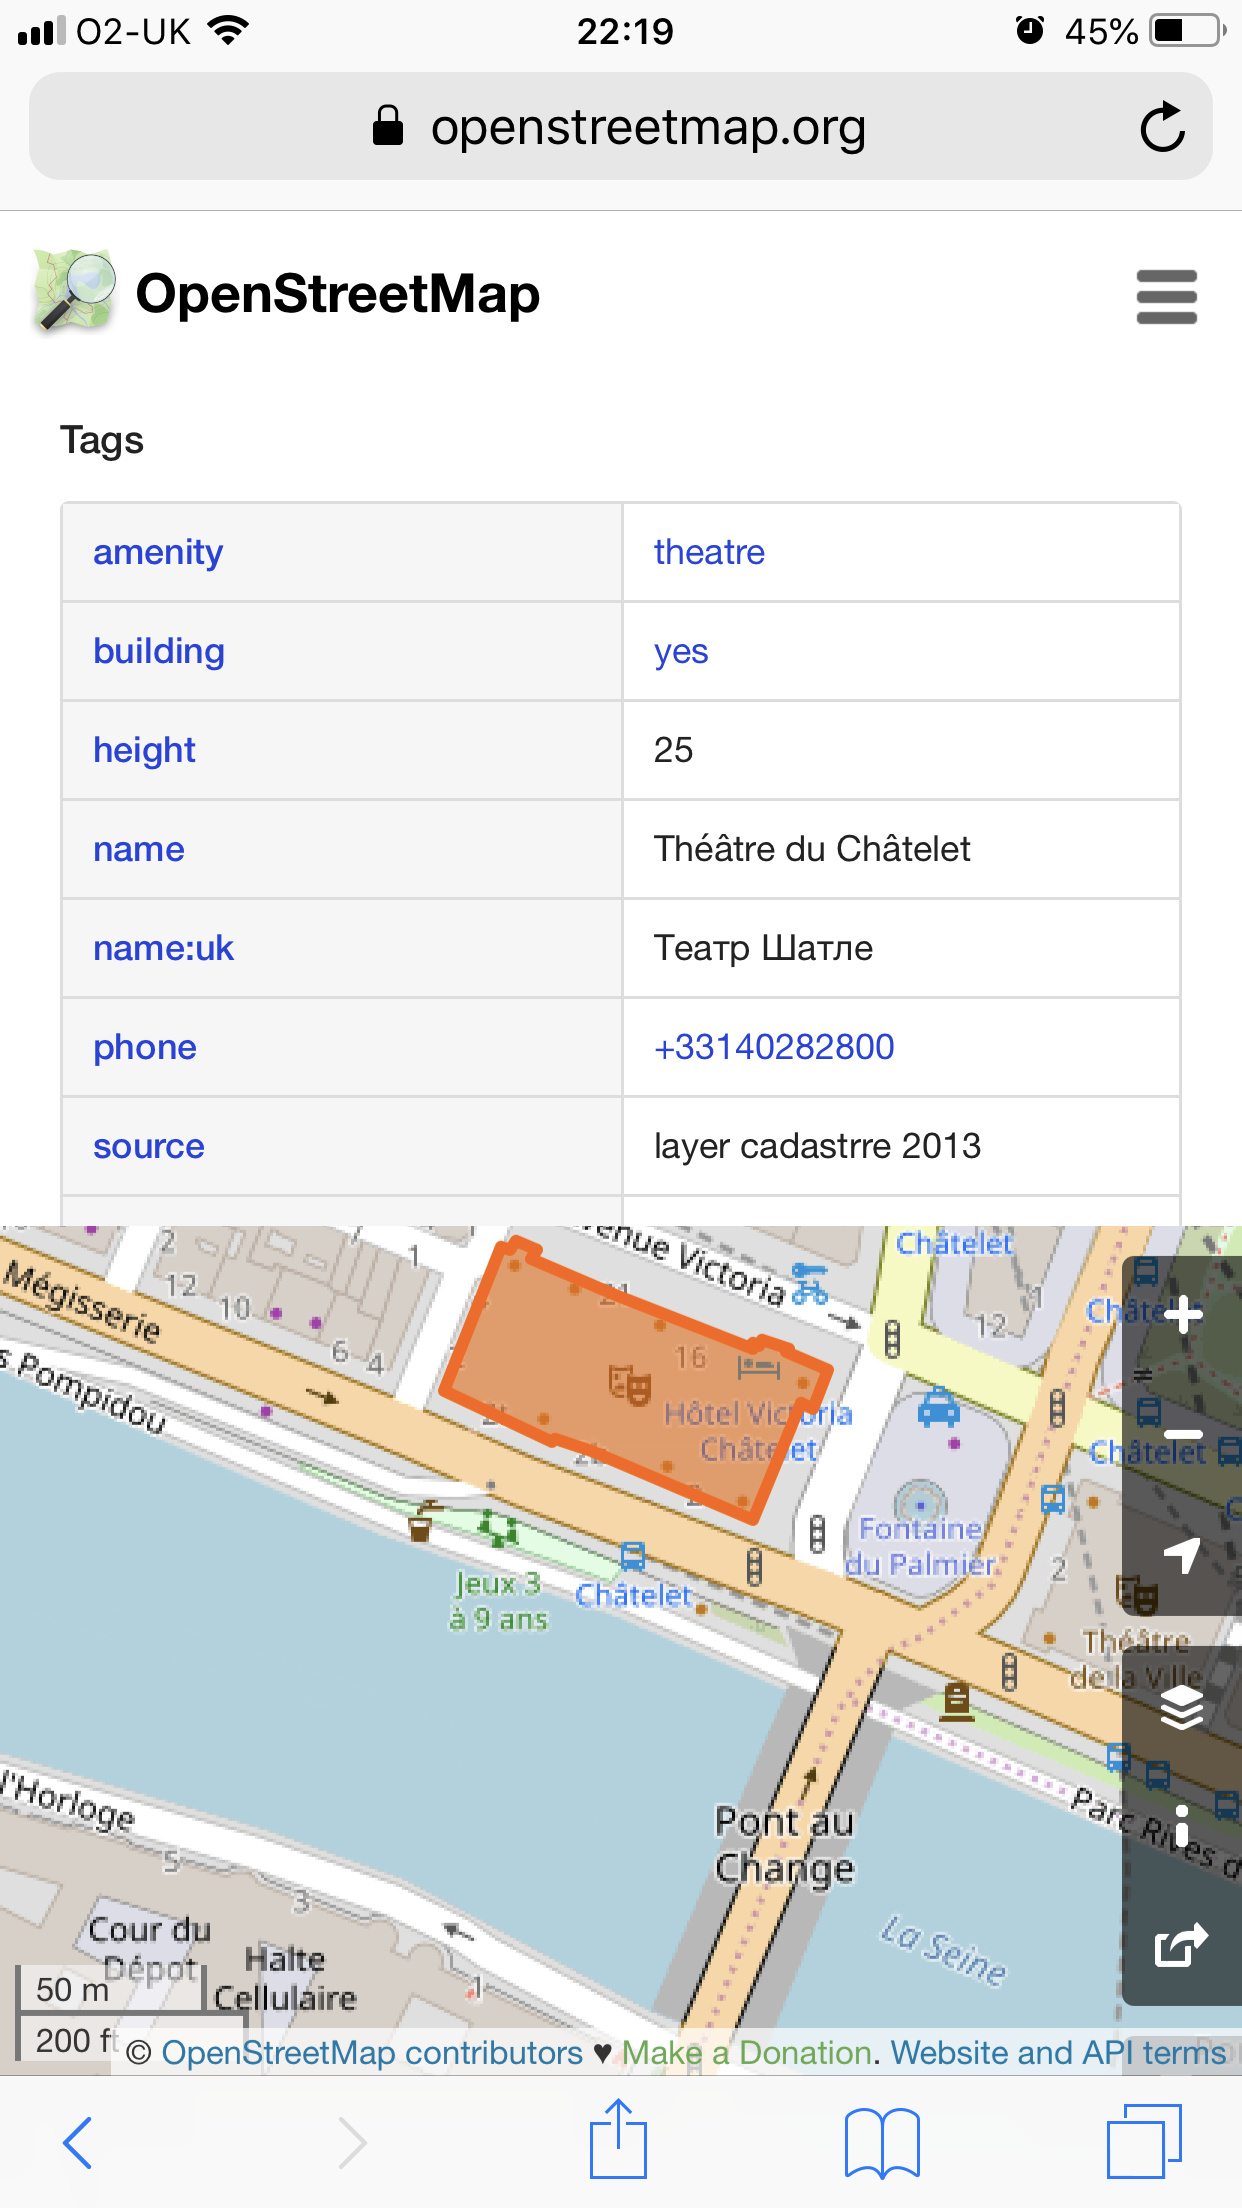
Task: Tap the Halte Cellulaire map label
Action: [285, 1978]
